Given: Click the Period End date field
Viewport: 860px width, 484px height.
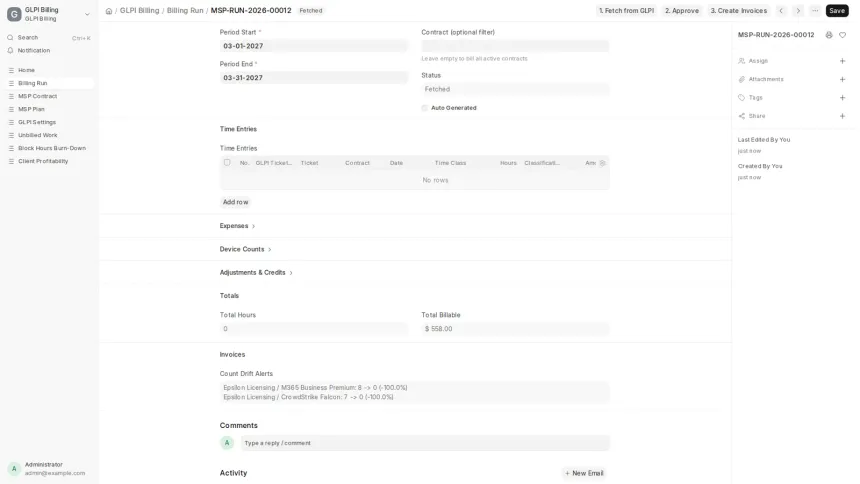Looking at the screenshot, I should tap(314, 78).
